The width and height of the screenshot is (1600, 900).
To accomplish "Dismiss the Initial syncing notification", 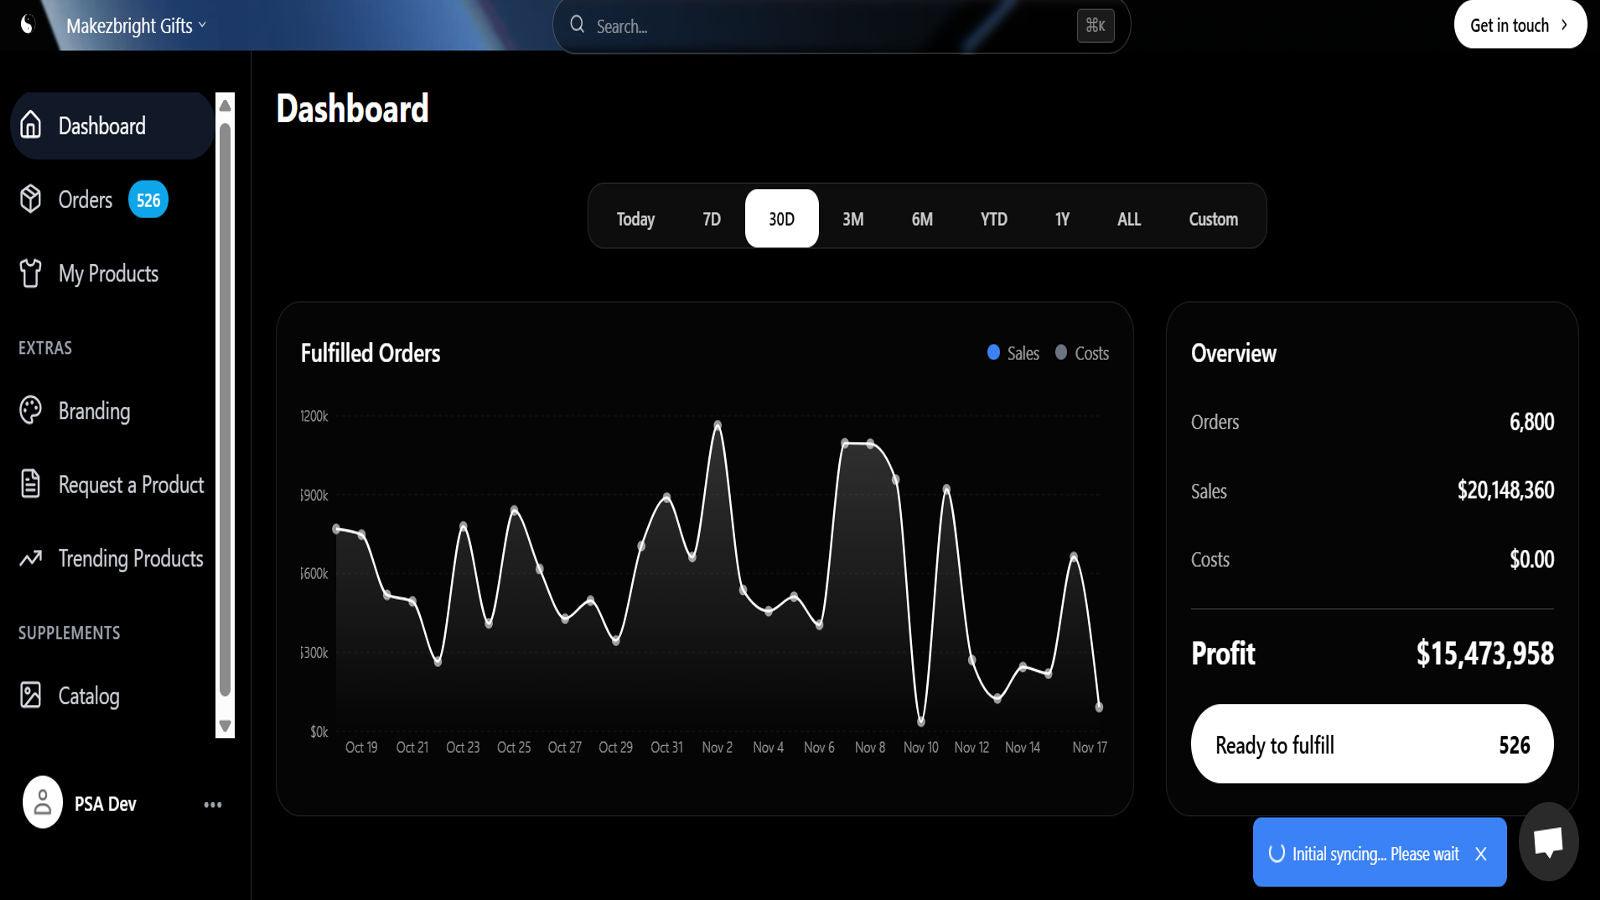I will [1481, 854].
